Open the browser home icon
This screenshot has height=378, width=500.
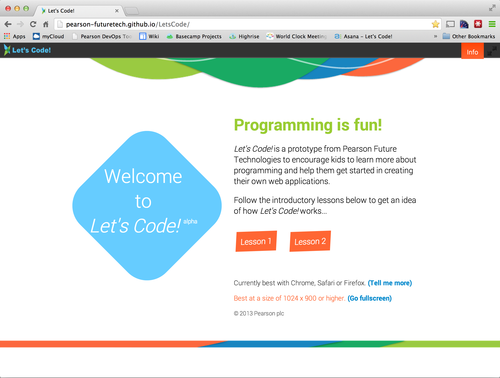46,24
